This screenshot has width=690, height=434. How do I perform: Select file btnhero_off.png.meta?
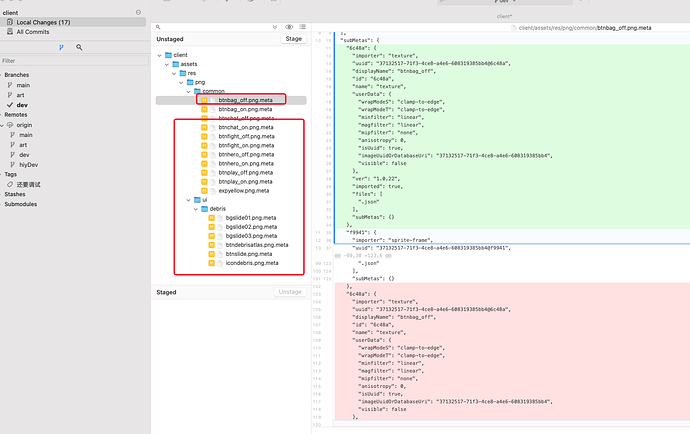tap(246, 154)
